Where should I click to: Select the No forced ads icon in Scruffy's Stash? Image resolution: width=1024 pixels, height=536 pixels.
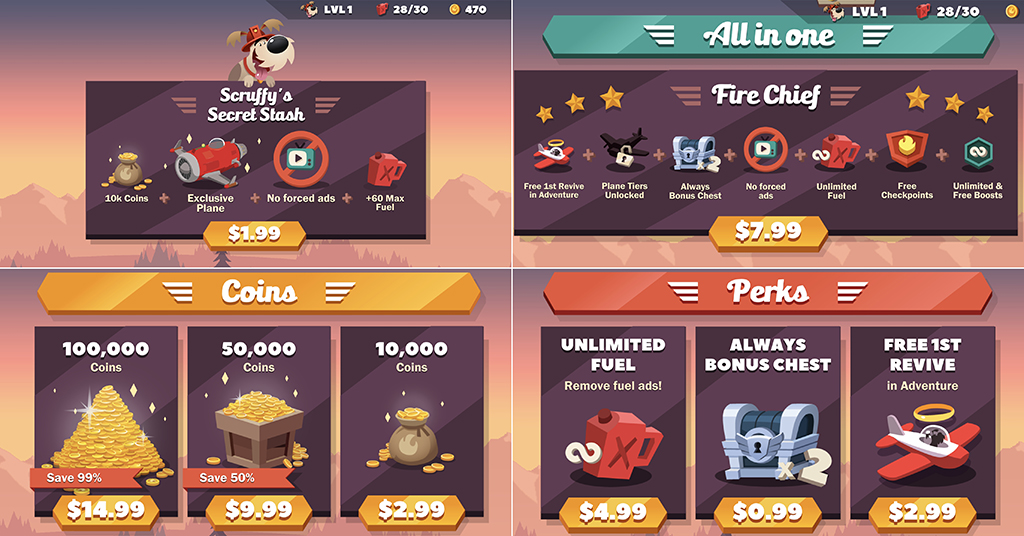click(298, 159)
